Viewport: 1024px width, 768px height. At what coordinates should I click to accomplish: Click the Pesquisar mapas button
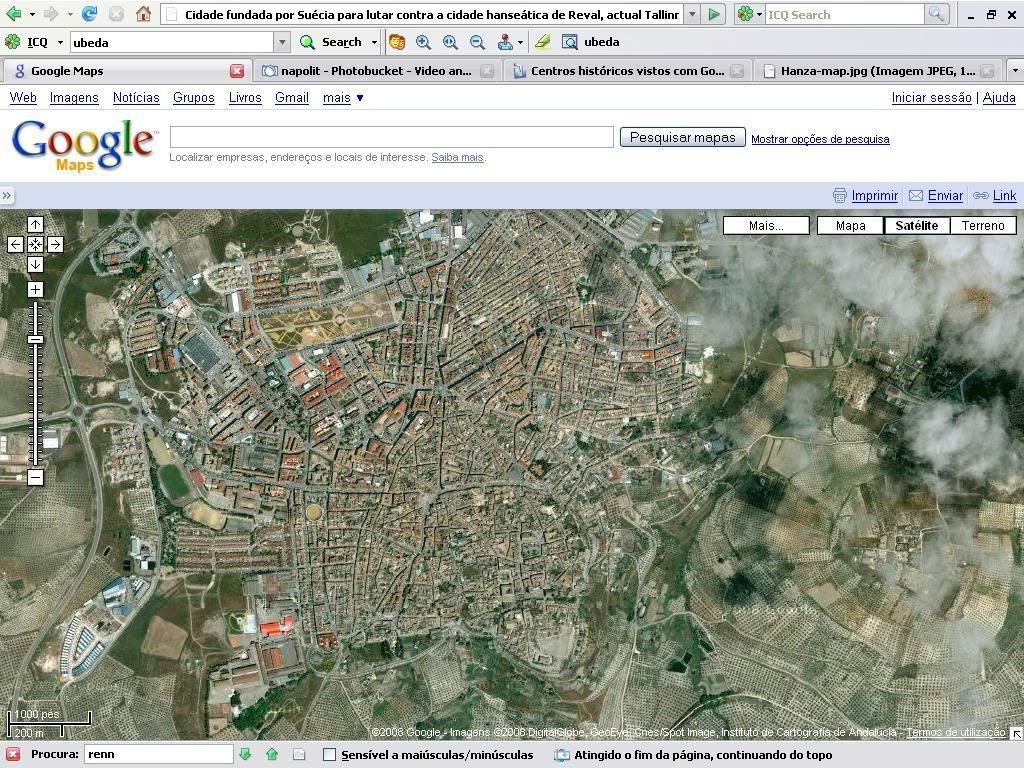tap(682, 138)
